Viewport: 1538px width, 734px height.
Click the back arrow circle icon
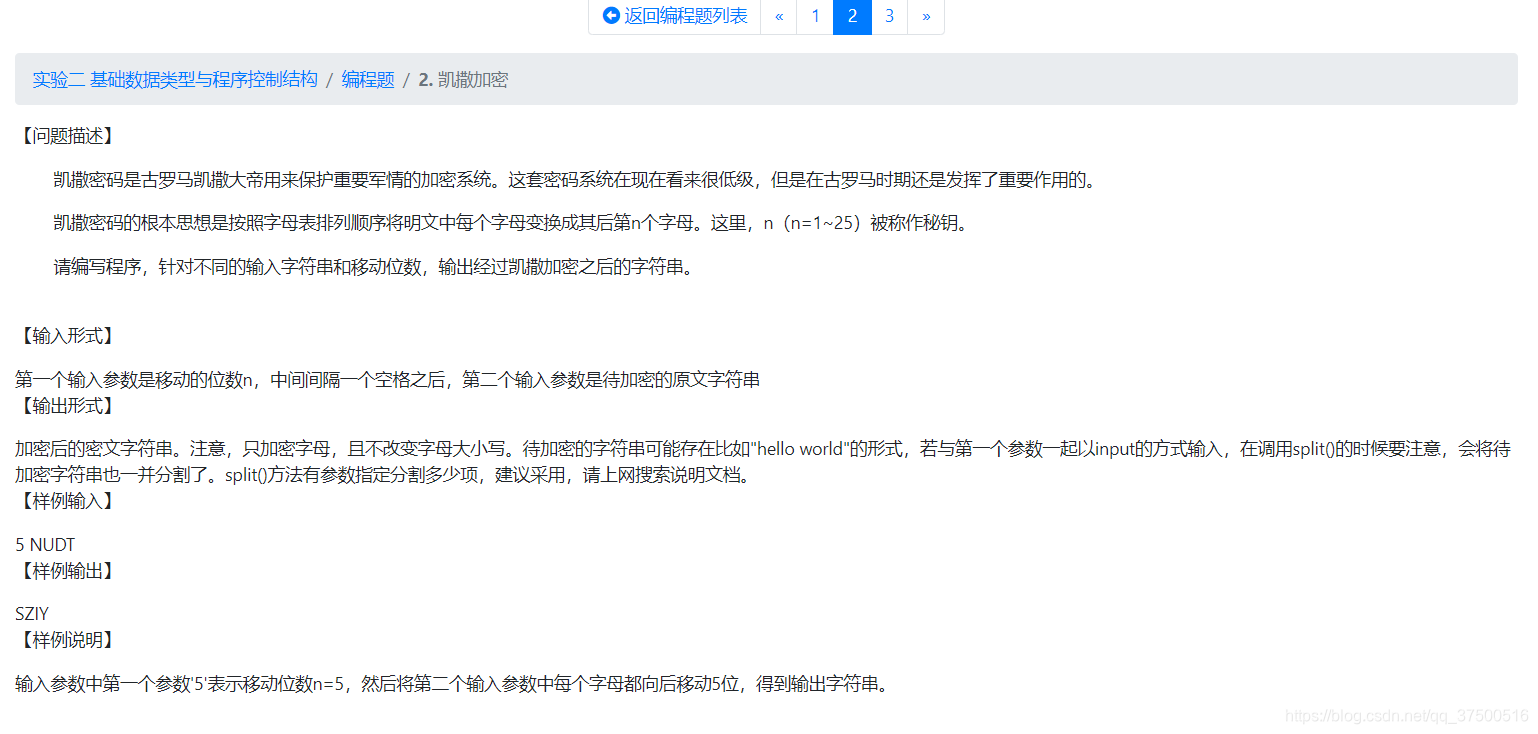611,16
